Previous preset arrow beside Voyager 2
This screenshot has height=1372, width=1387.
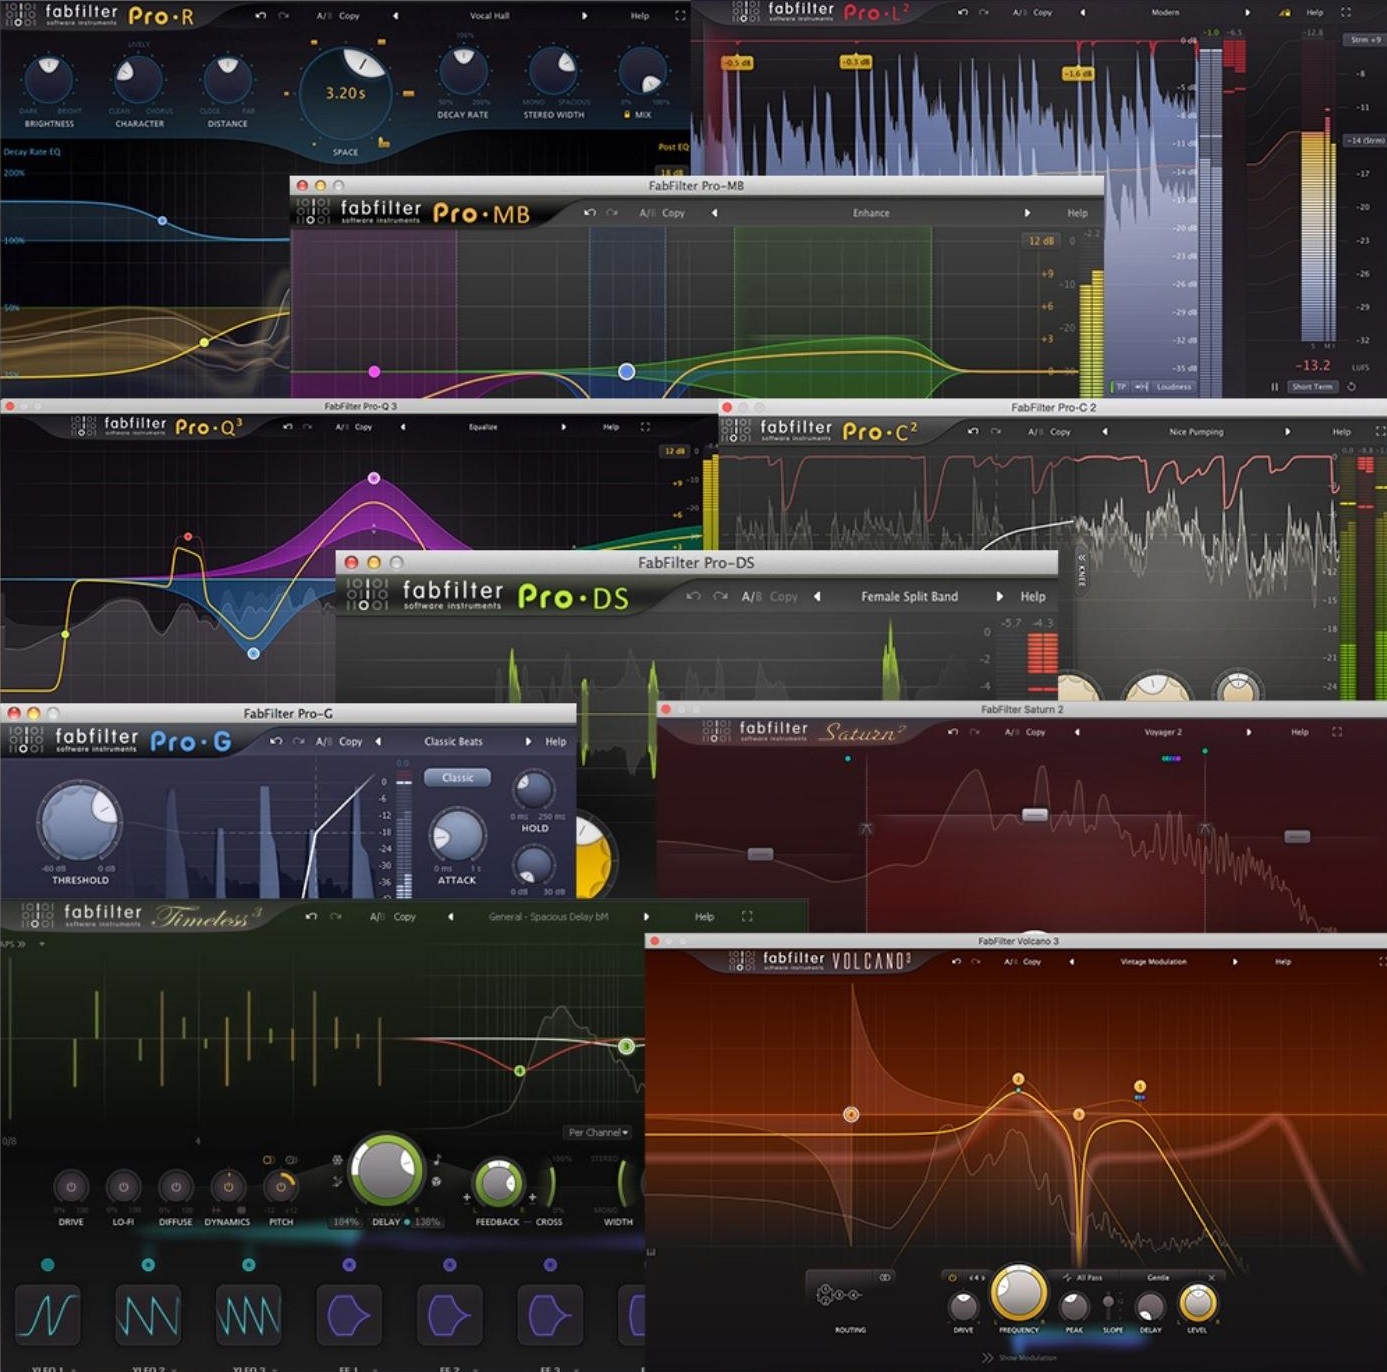pos(1077,732)
